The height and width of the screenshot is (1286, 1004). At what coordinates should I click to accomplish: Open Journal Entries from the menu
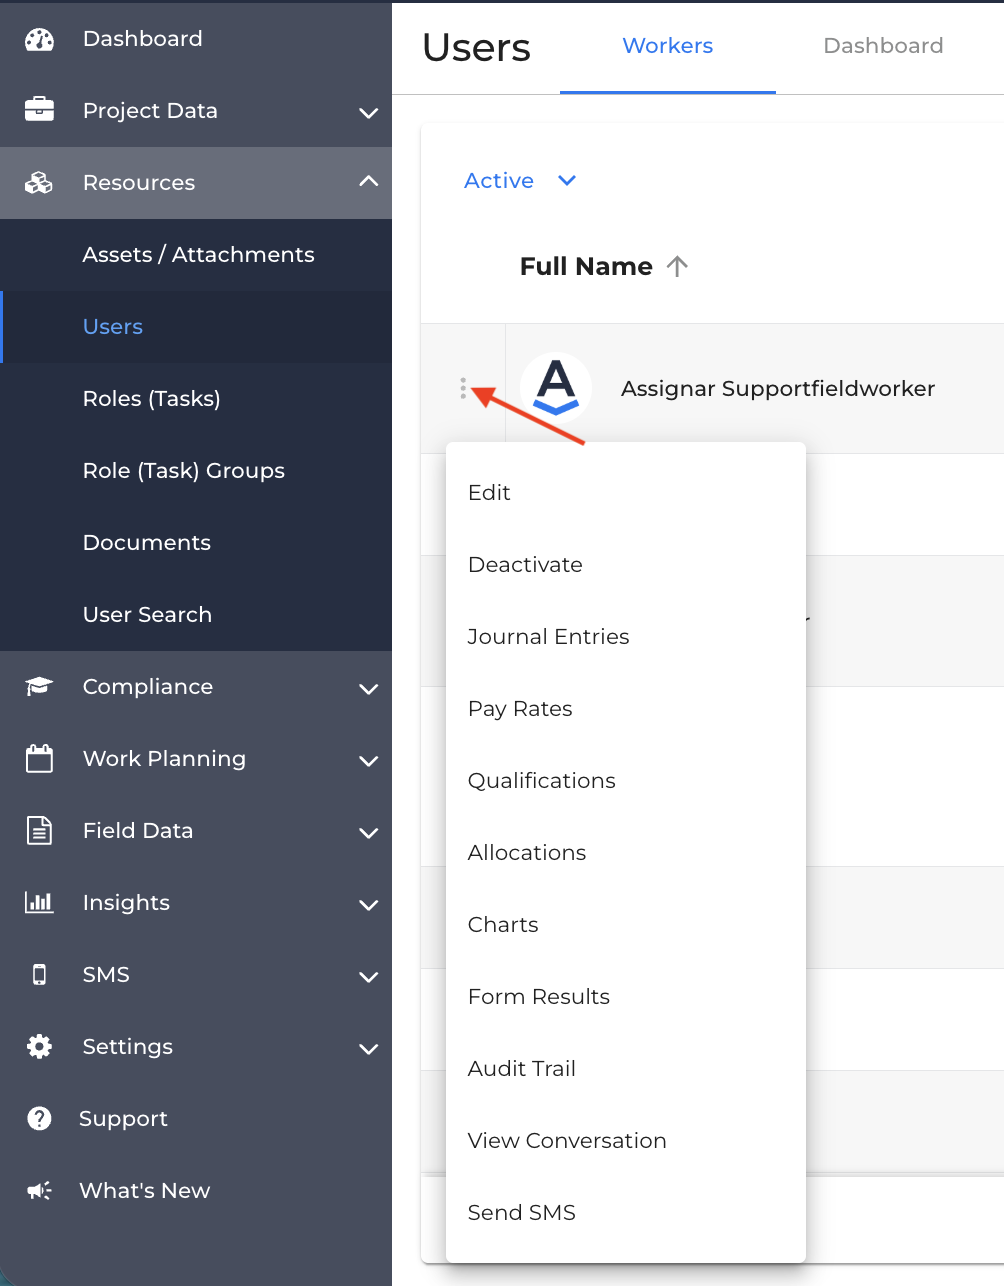tap(626, 636)
